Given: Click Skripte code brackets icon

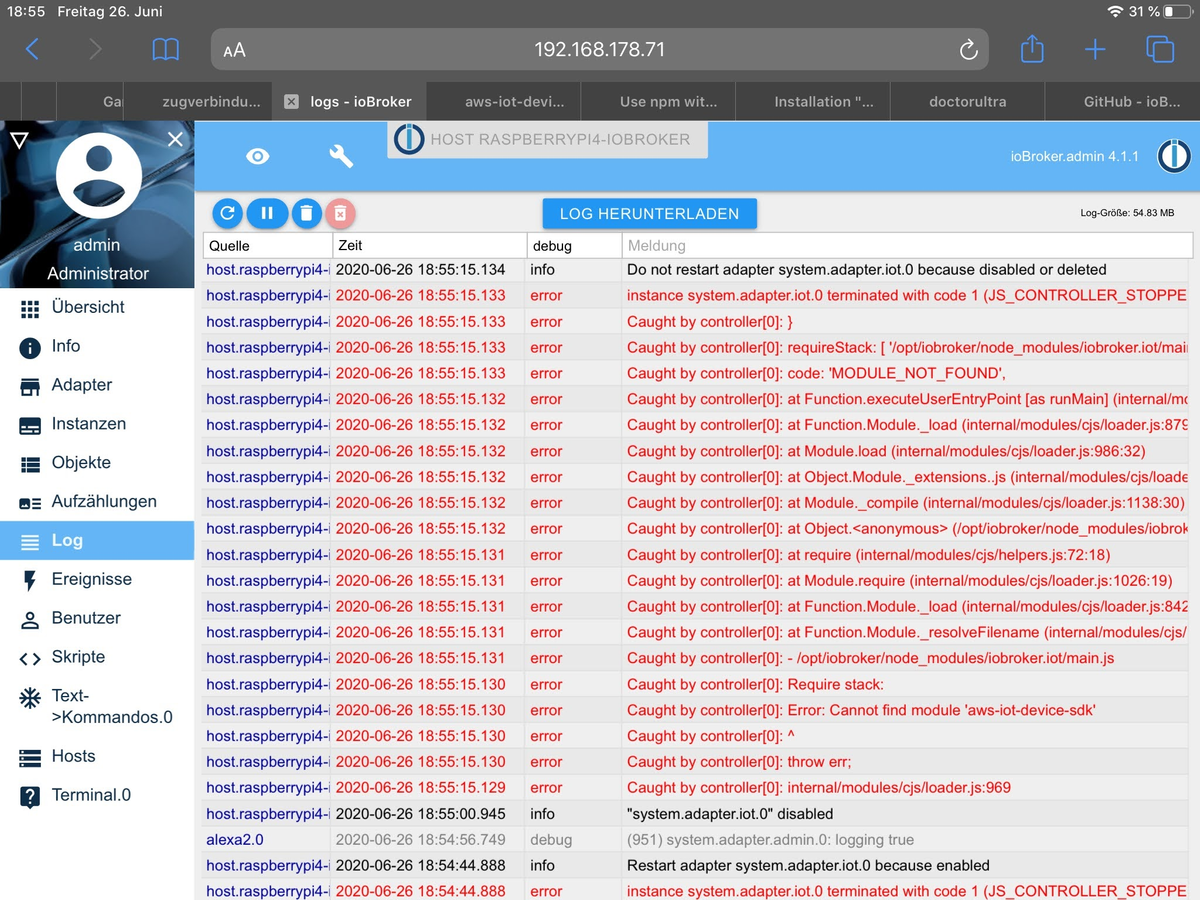Looking at the screenshot, I should click(30, 658).
